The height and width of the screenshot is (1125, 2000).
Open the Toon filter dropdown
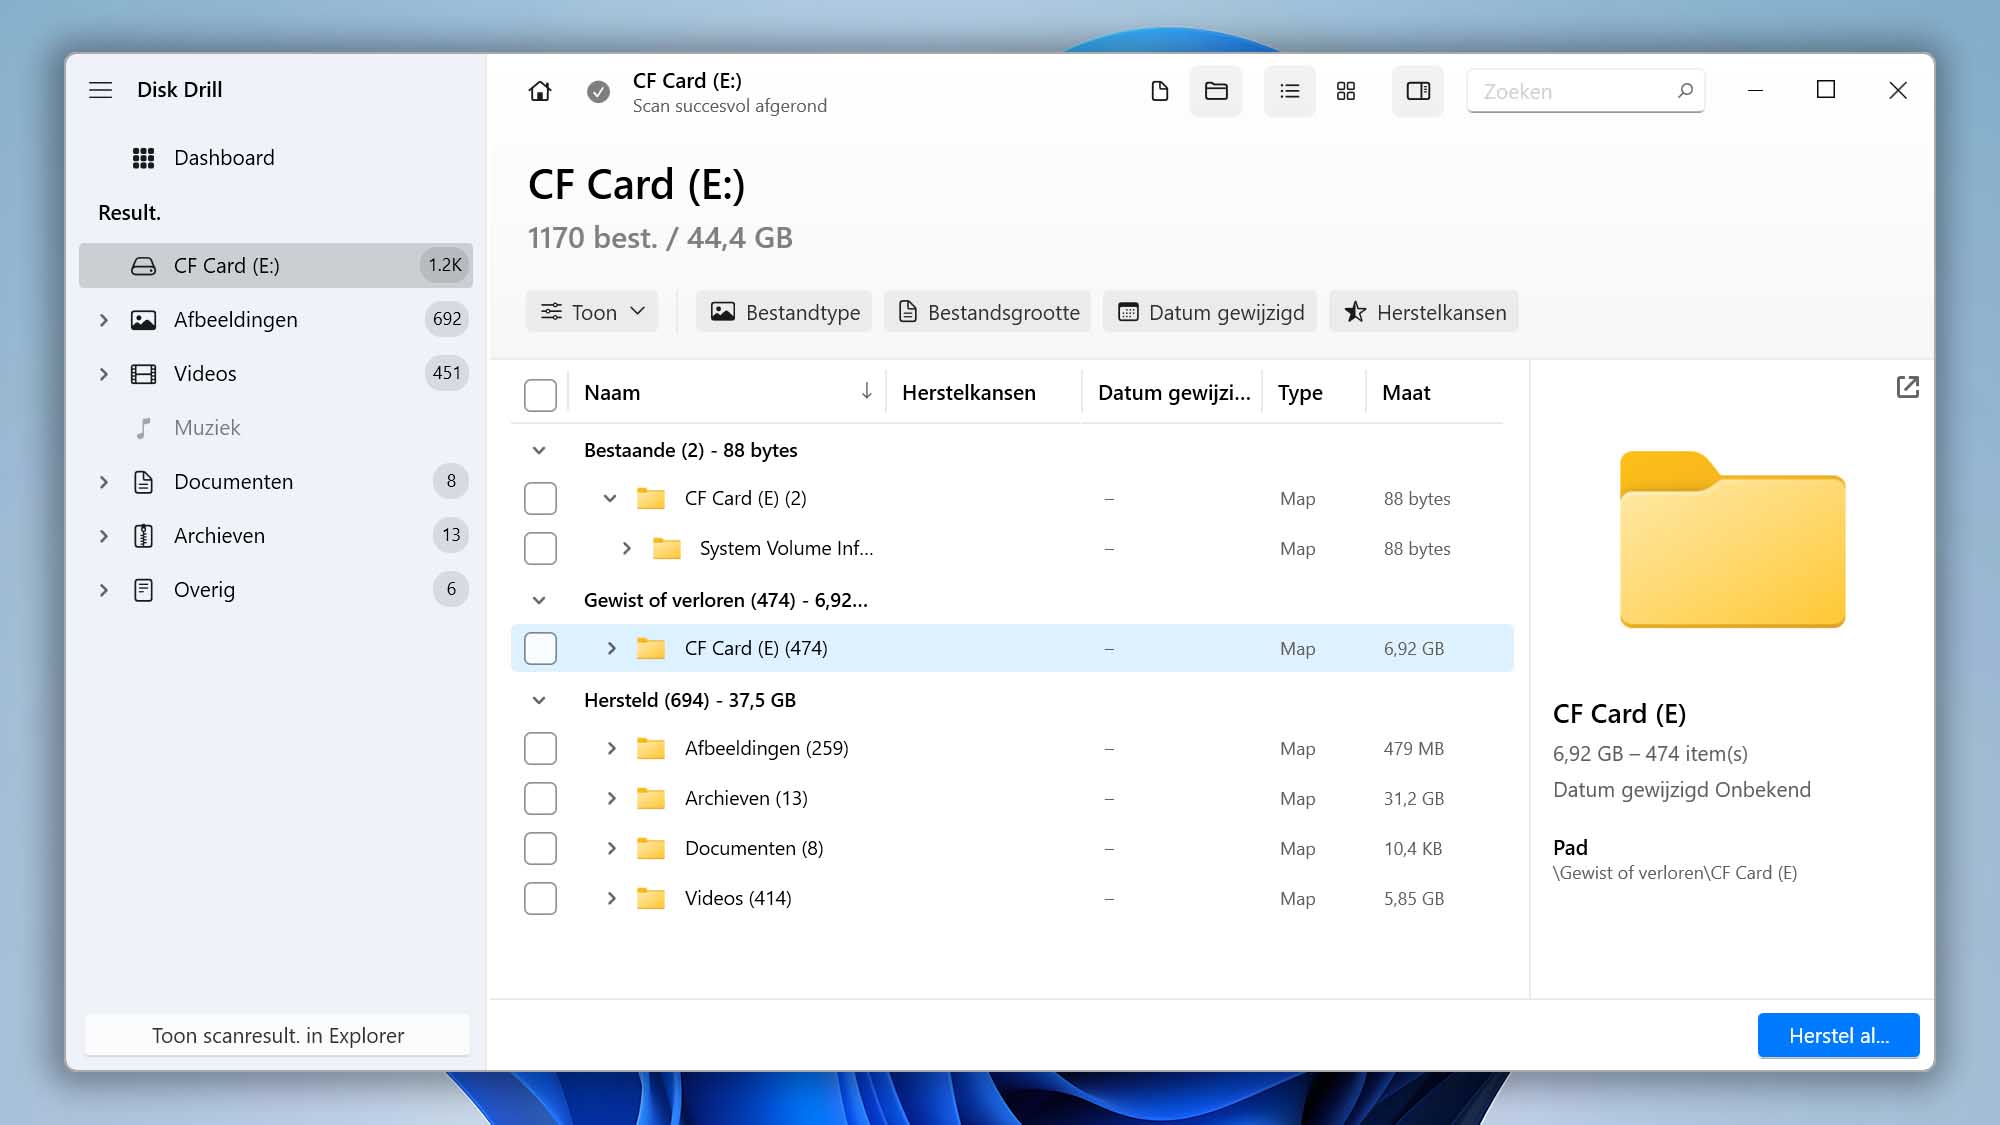592,310
